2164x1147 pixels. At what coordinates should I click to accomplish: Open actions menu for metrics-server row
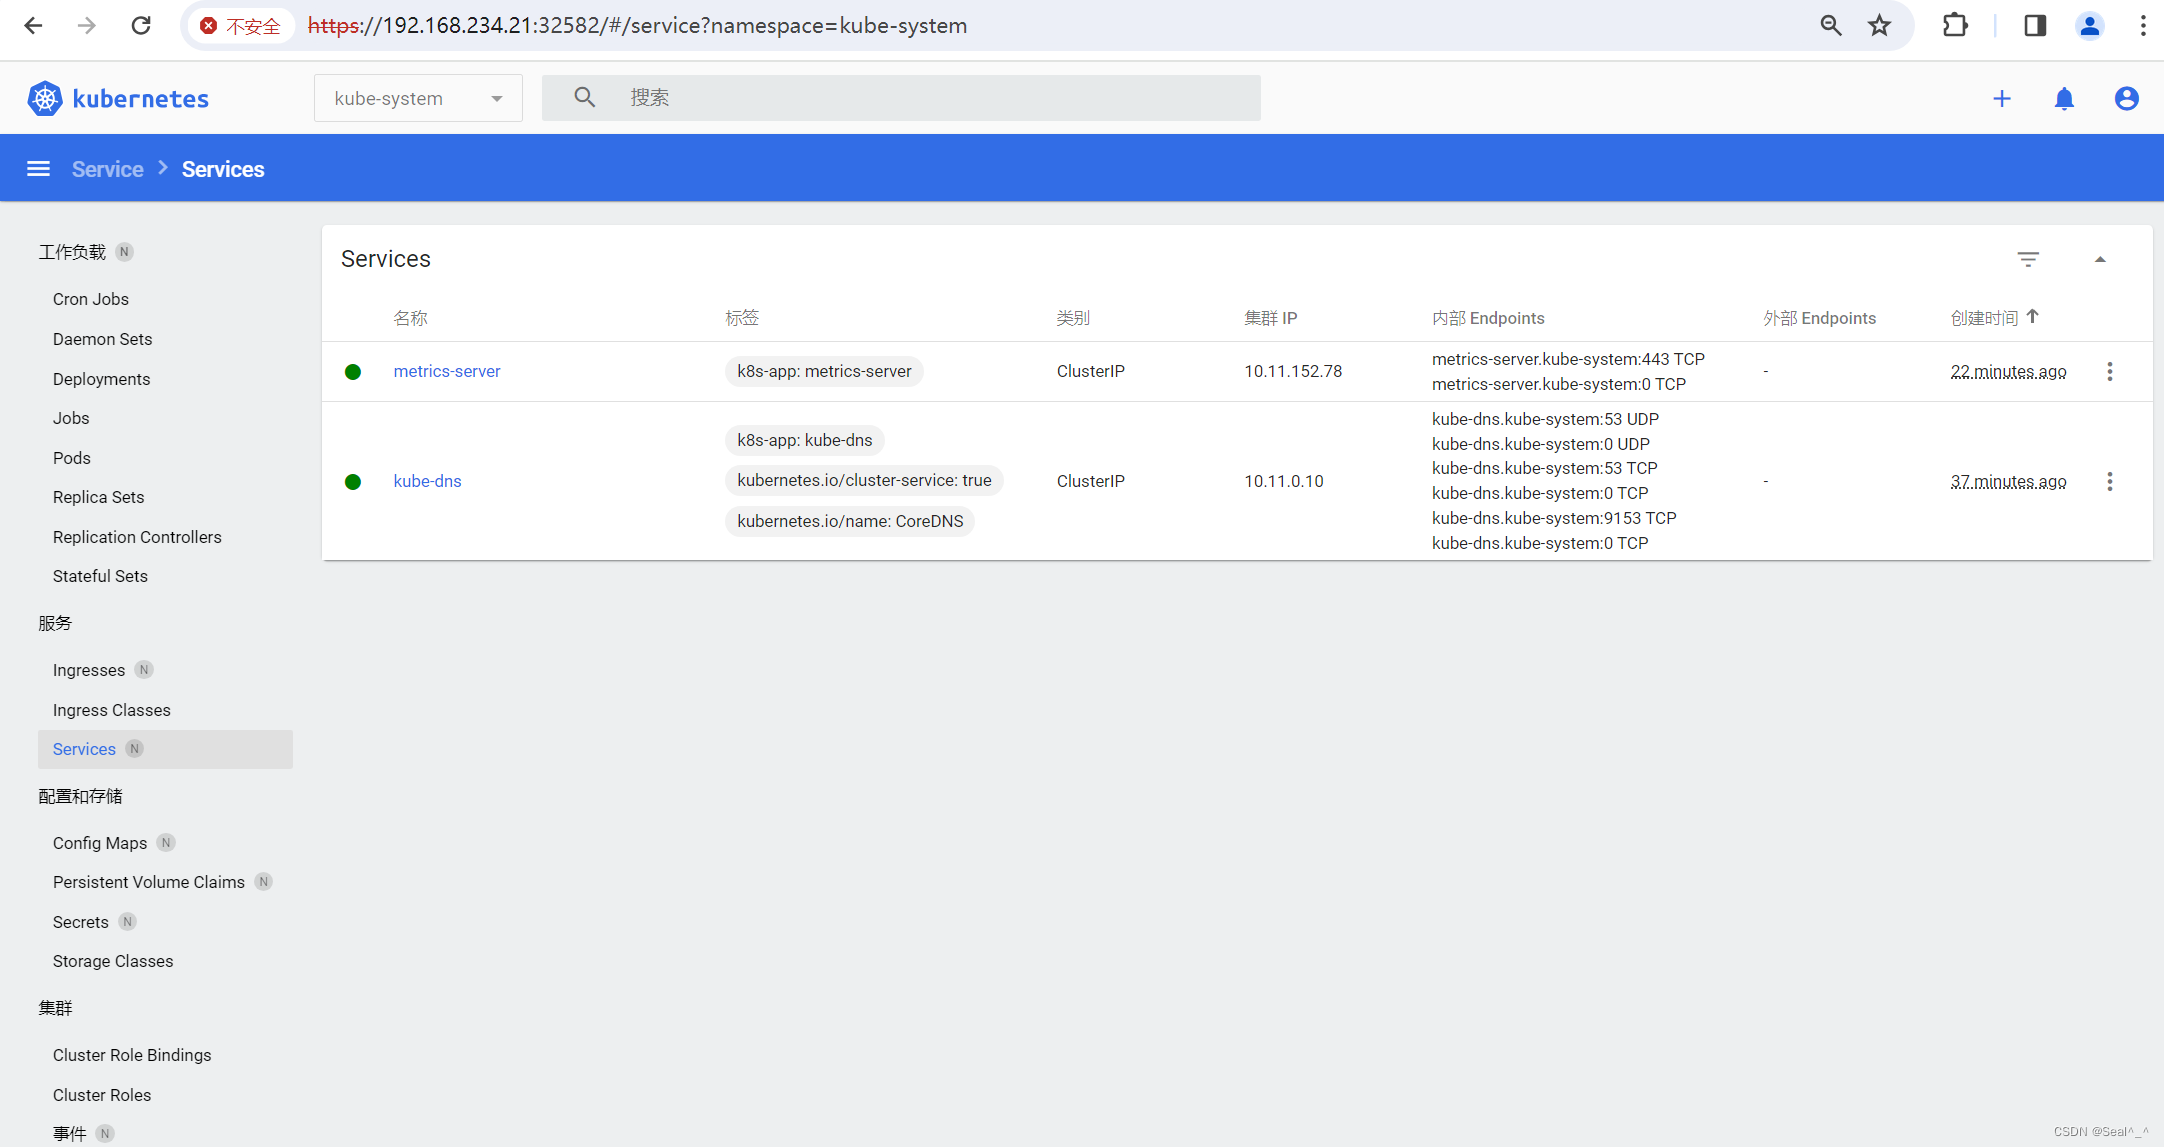[2110, 371]
